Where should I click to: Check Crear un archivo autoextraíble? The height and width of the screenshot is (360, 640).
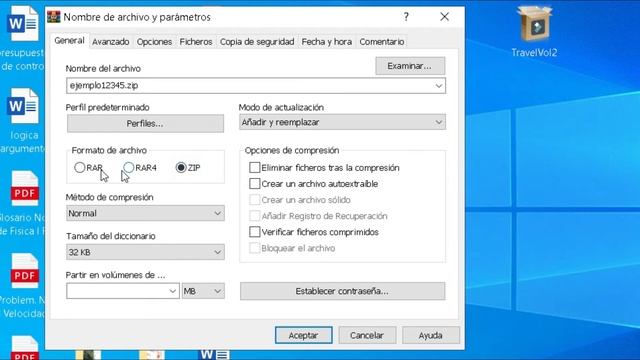254,184
